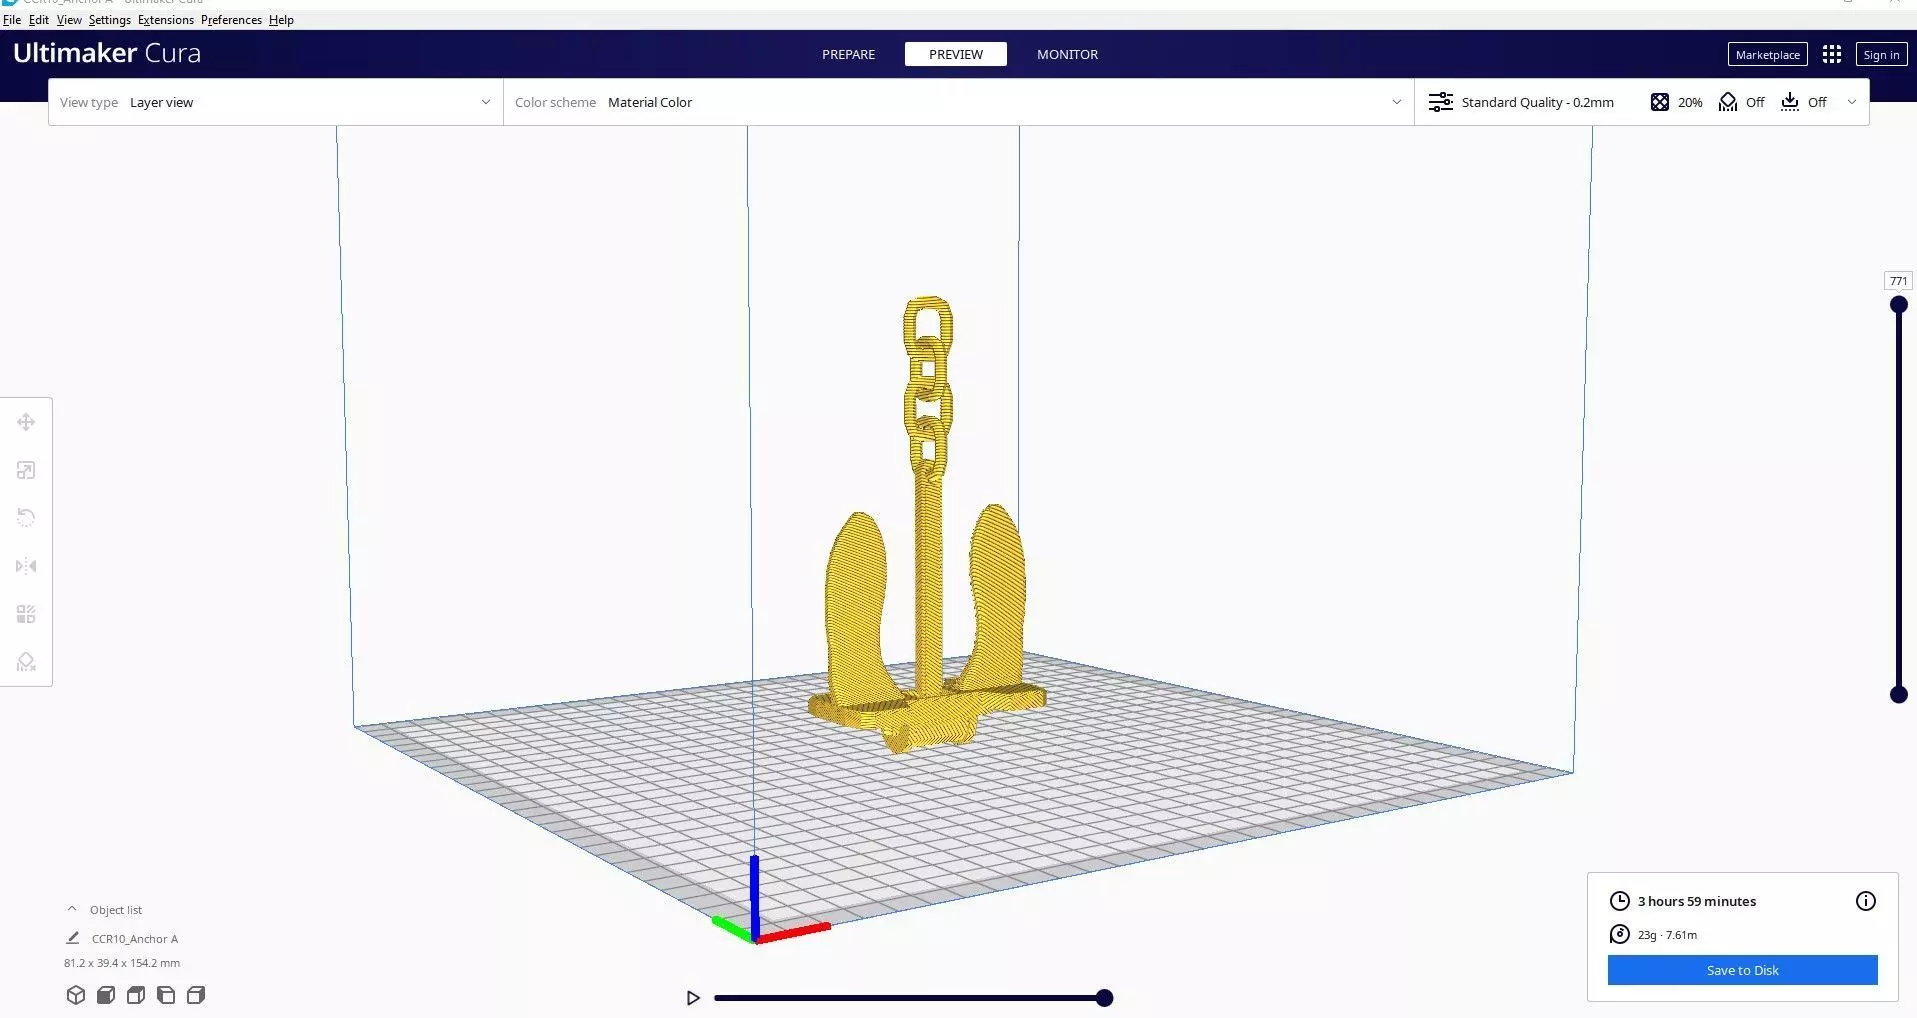Click the Standard Quality - 0.2mm profile text
Image resolution: width=1917 pixels, height=1018 pixels.
coord(1537,102)
